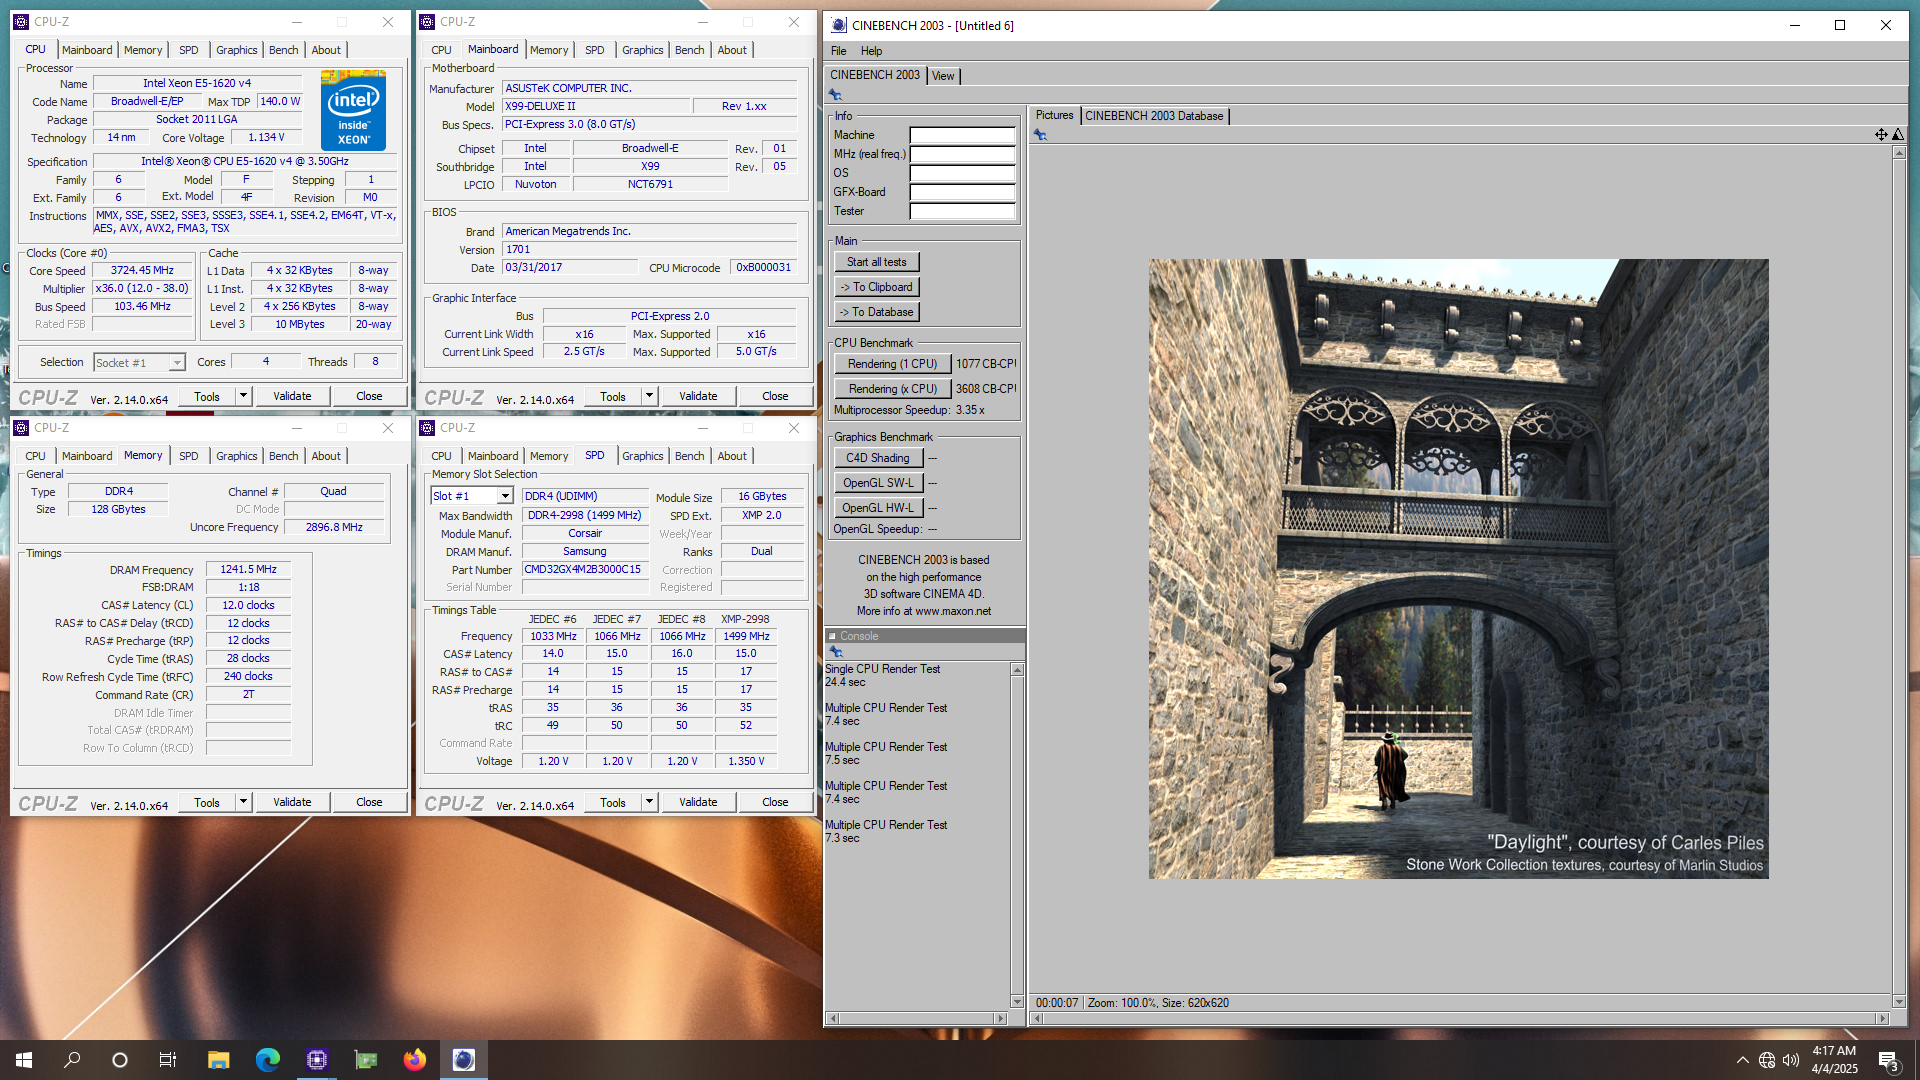Open the Windows Start menu

point(24,1060)
